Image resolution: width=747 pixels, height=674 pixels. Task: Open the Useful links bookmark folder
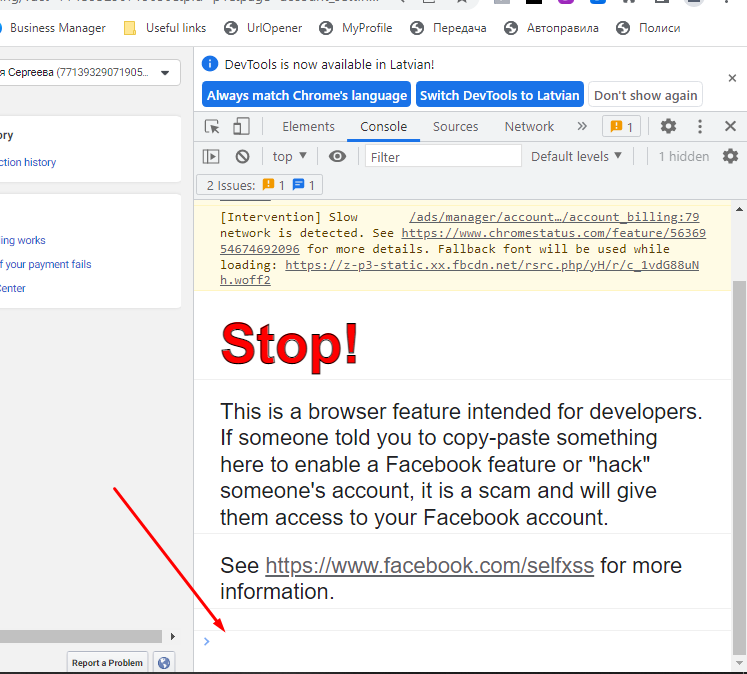pos(165,28)
